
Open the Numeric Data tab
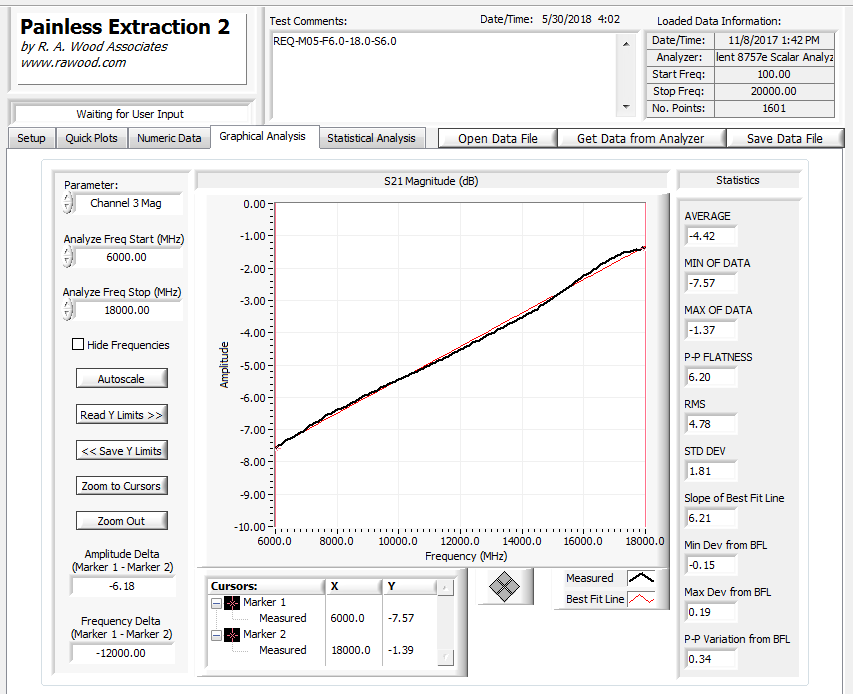169,138
